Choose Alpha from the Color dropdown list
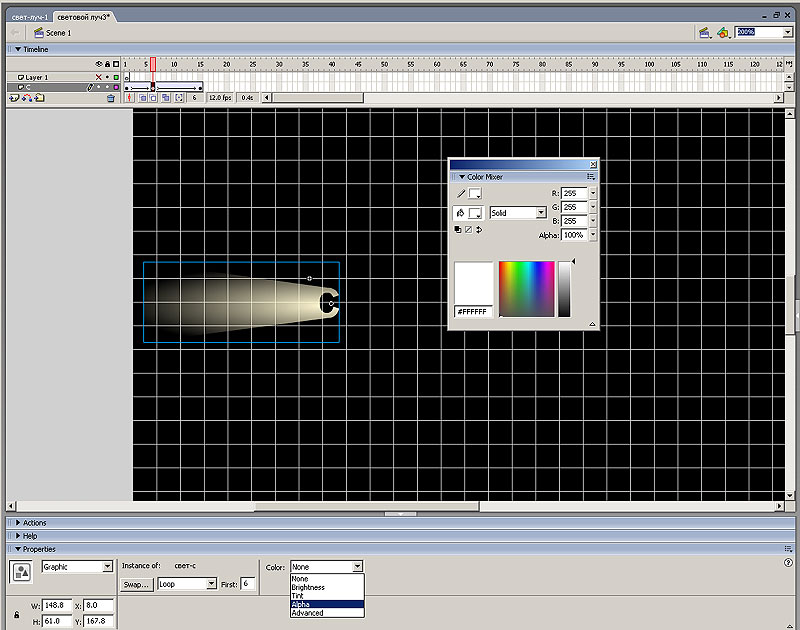 (x=301, y=604)
